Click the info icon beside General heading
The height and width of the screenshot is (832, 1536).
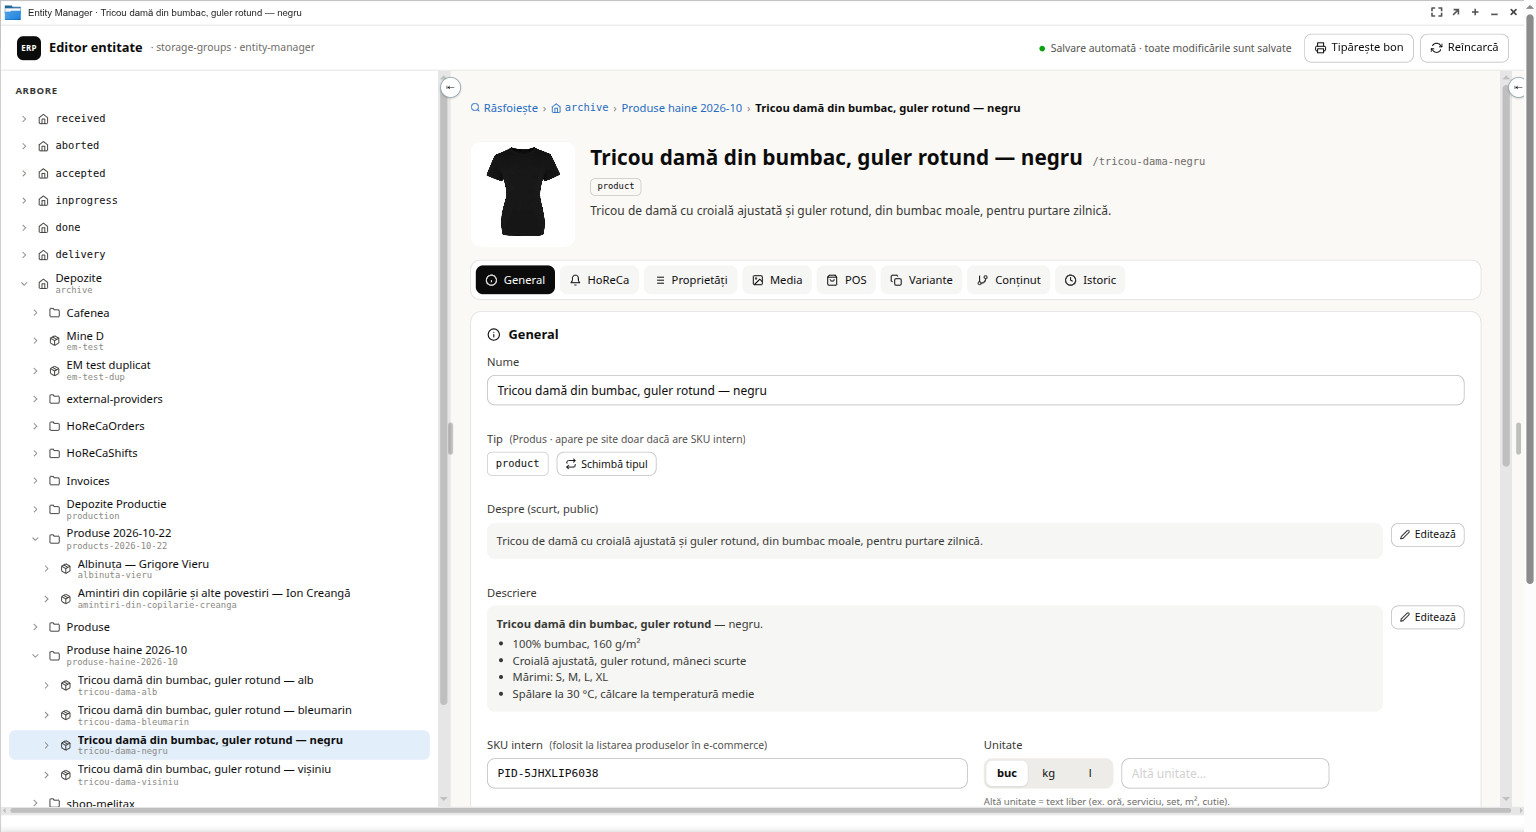click(493, 335)
